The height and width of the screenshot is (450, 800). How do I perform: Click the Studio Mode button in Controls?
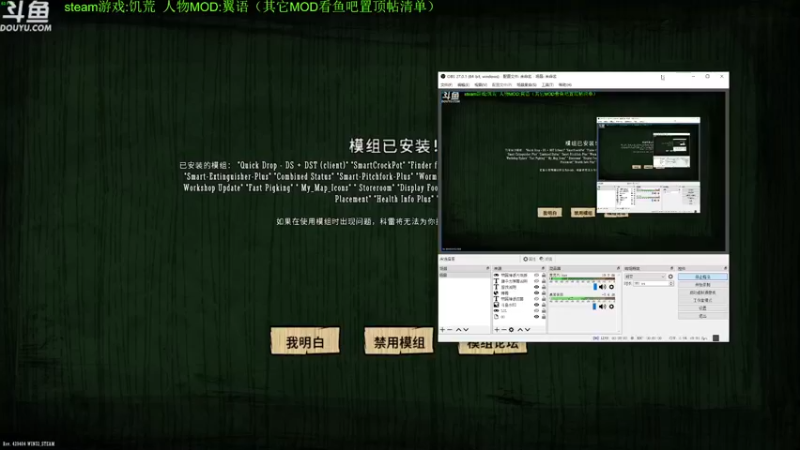tap(703, 301)
